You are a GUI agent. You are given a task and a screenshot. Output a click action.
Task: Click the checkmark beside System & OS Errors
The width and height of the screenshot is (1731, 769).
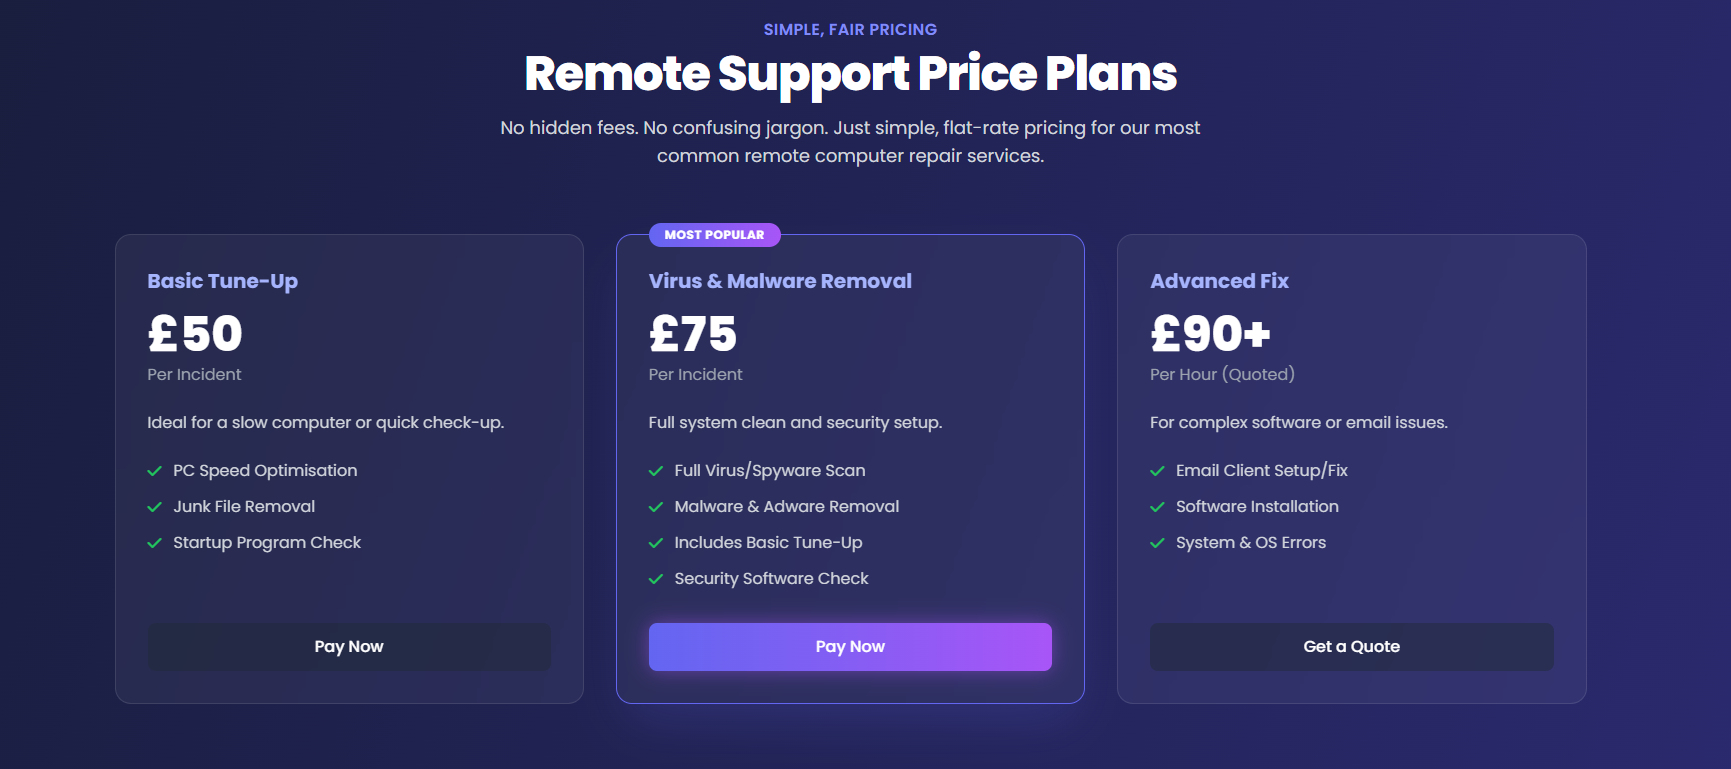pos(1158,542)
